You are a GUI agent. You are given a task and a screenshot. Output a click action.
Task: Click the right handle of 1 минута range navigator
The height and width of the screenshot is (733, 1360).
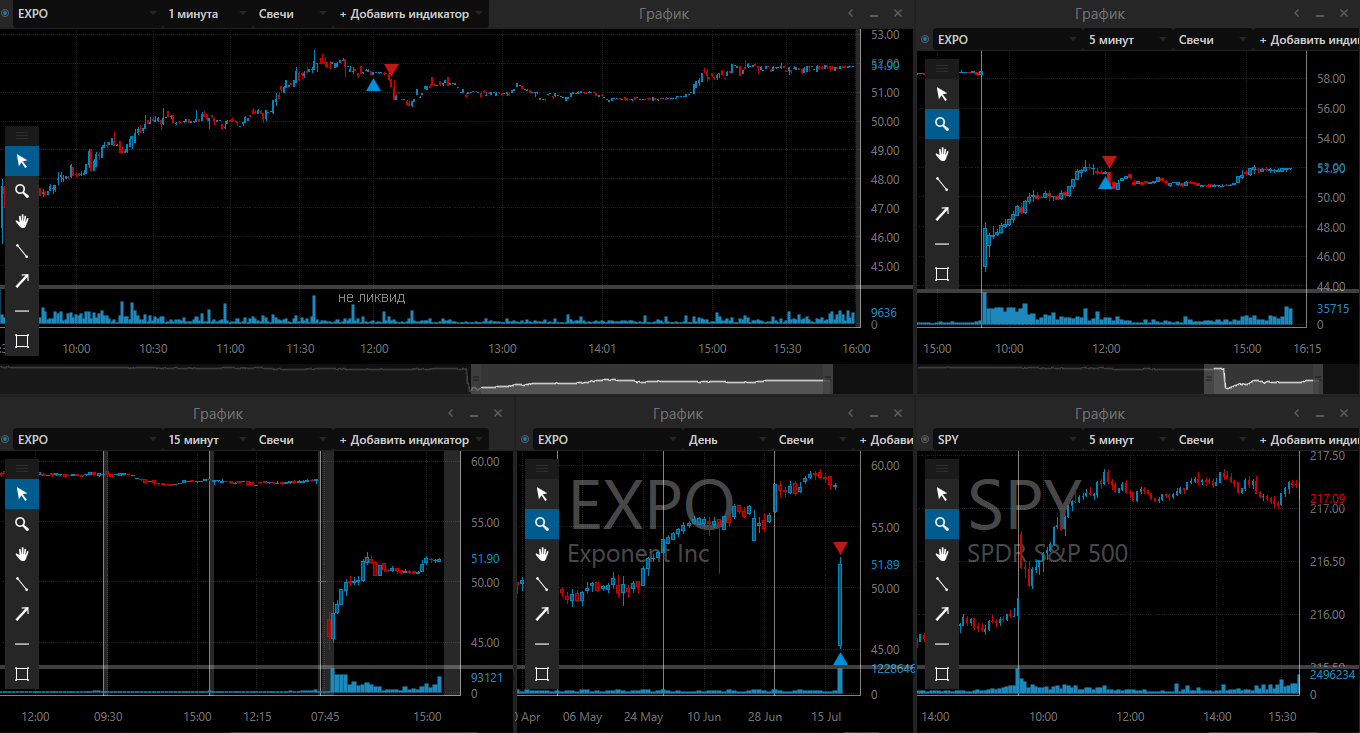click(x=827, y=379)
